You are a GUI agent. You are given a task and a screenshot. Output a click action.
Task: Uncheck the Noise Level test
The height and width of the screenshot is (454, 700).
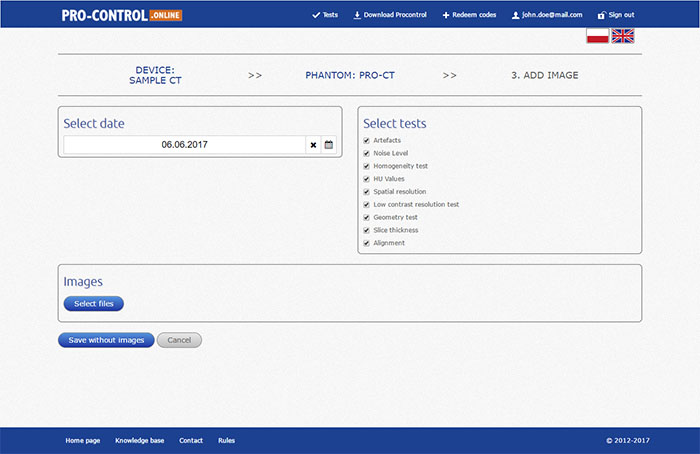pyautogui.click(x=367, y=154)
